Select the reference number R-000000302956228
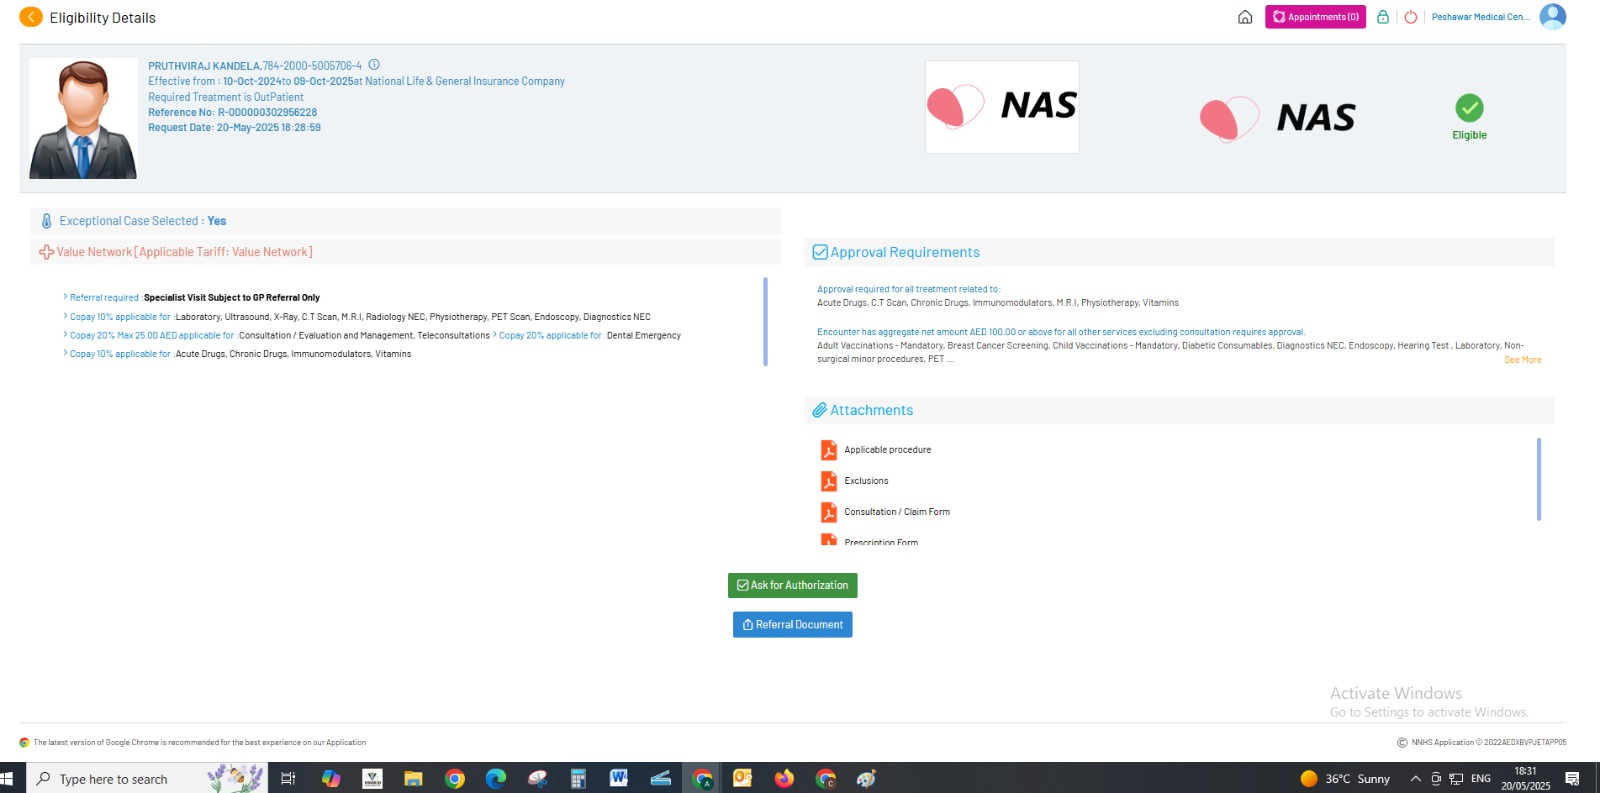Screen dimensions: 1600x793 [x=267, y=112]
